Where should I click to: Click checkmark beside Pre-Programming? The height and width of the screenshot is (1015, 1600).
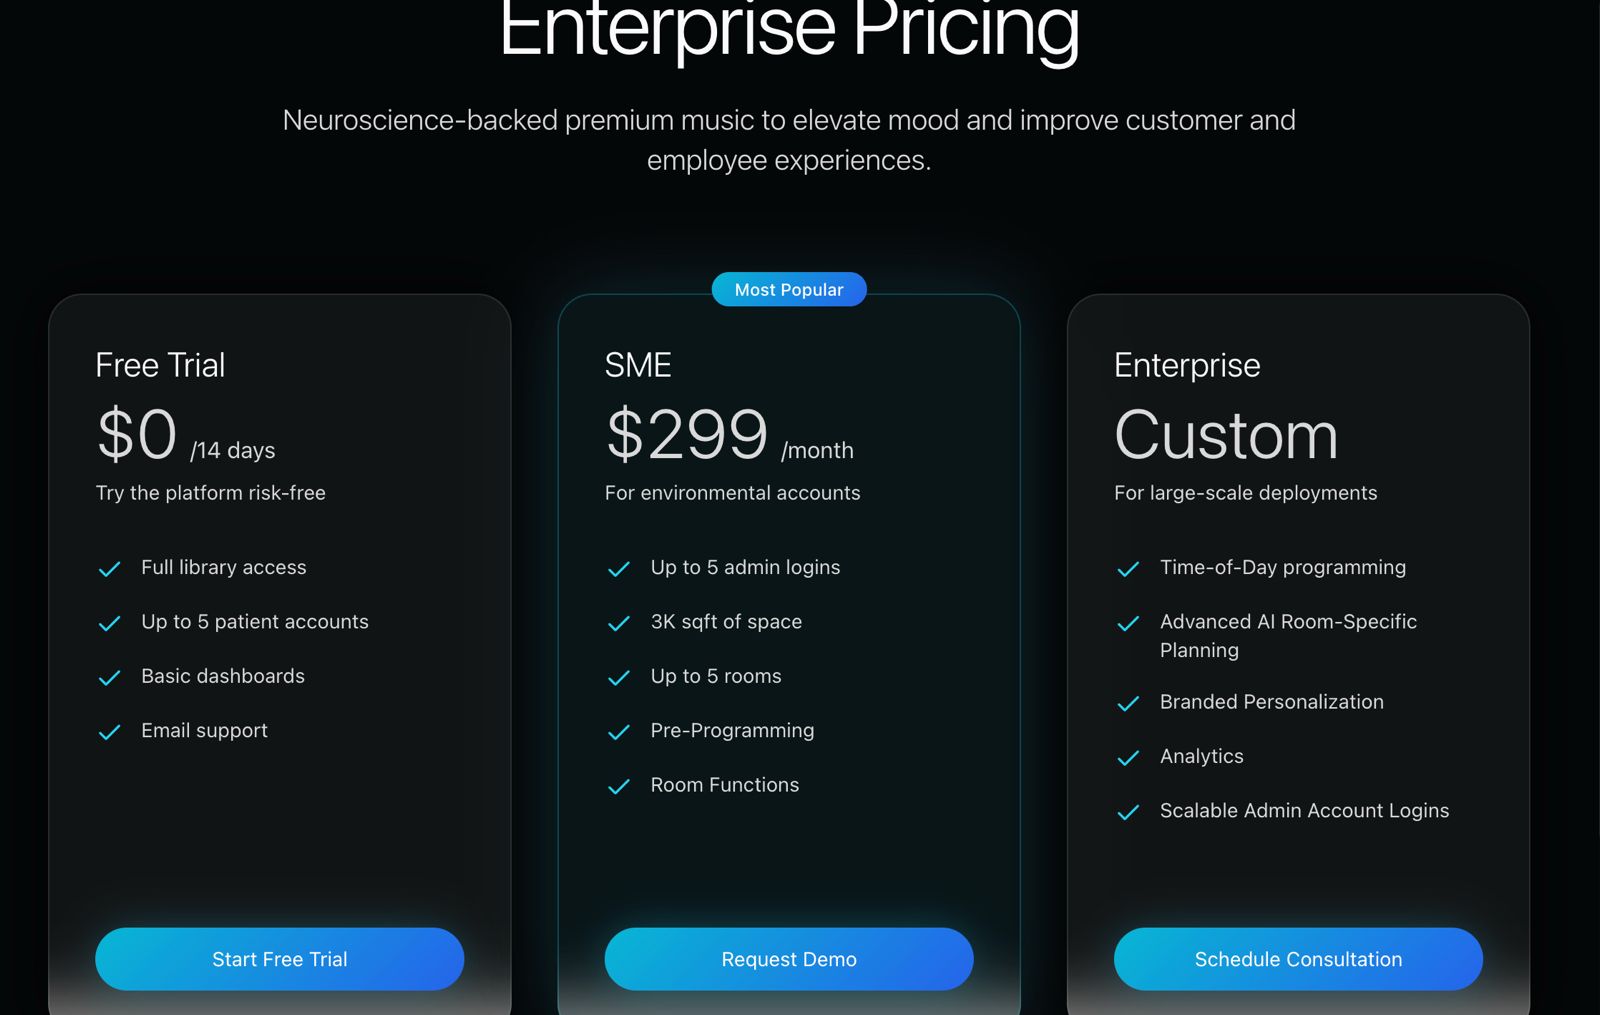tap(619, 732)
